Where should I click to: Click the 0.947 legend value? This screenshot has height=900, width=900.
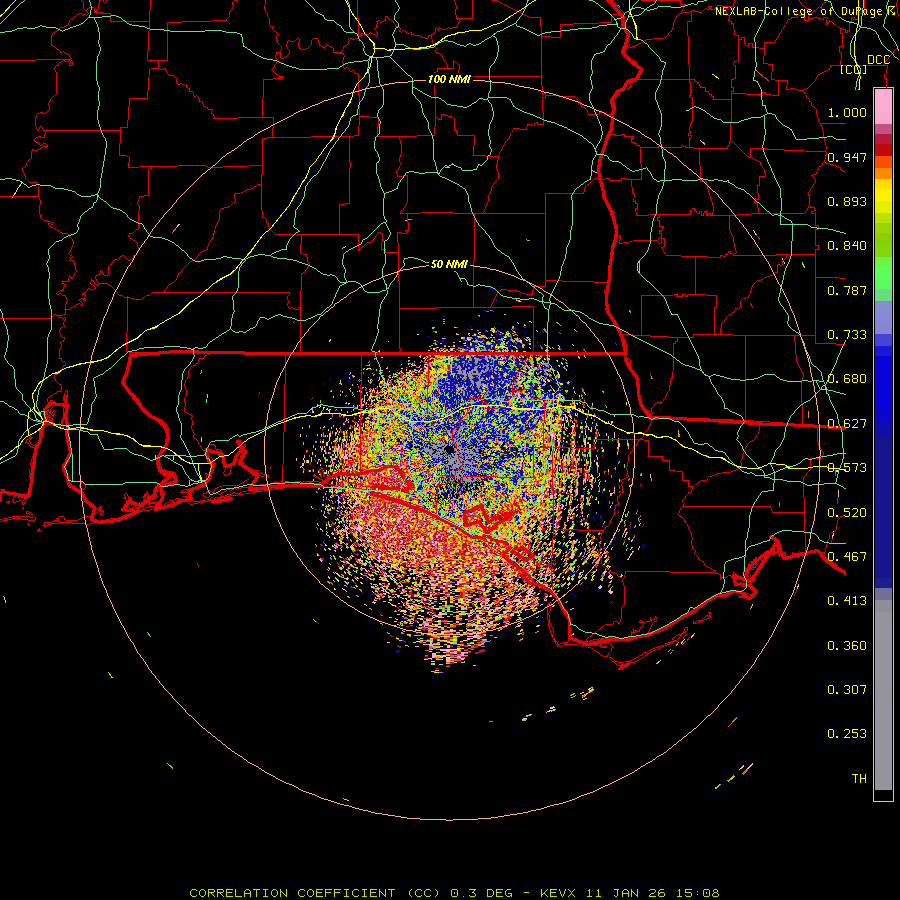coord(847,157)
